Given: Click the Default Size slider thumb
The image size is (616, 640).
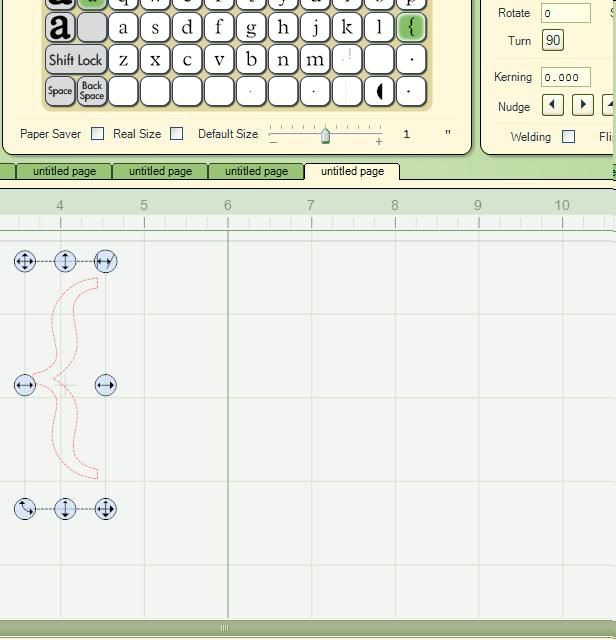Looking at the screenshot, I should click(x=325, y=136).
